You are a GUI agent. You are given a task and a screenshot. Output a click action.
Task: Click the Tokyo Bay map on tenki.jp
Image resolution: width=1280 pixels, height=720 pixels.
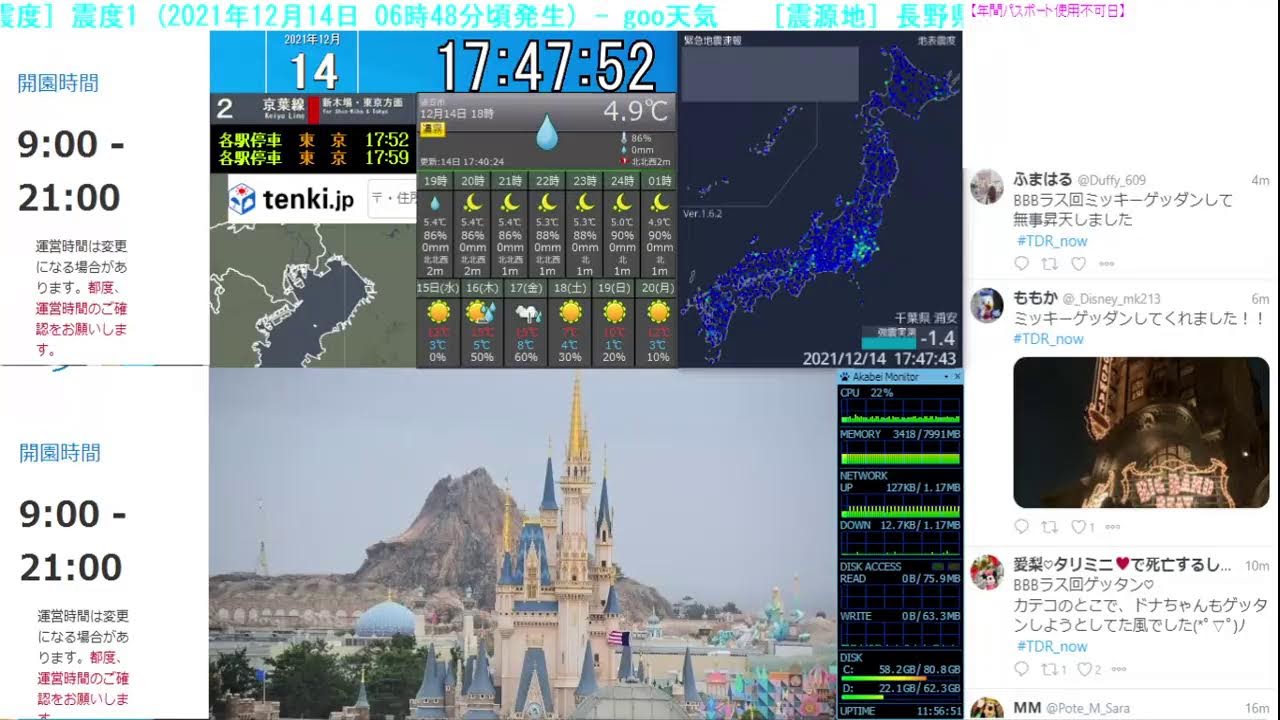(x=313, y=294)
